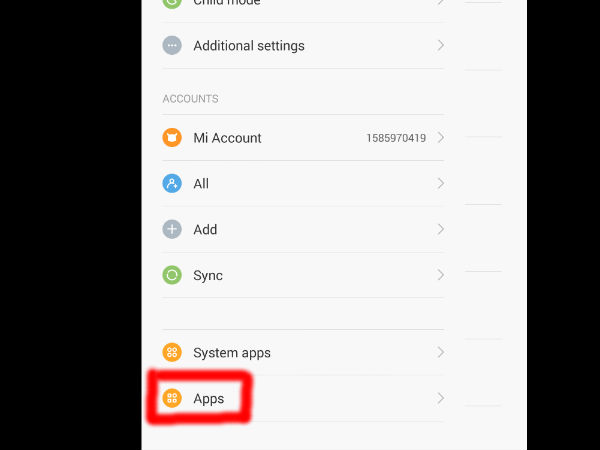The image size is (600, 450).
Task: Tap the Mi Account number 1585970419
Action: point(396,138)
